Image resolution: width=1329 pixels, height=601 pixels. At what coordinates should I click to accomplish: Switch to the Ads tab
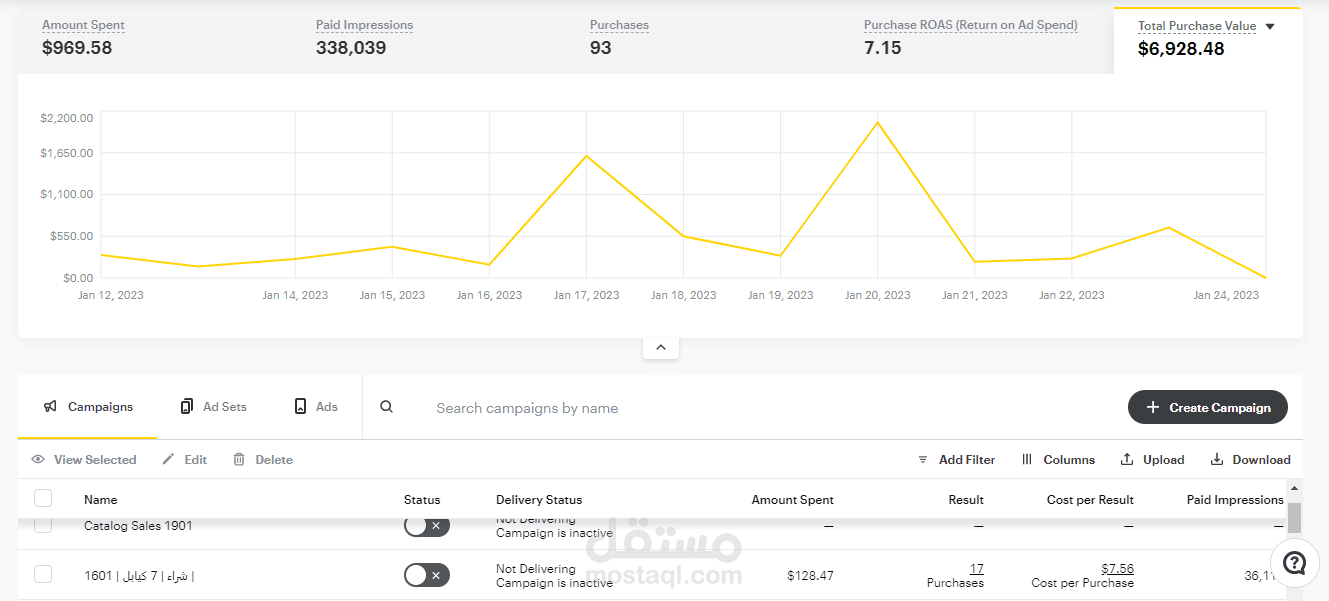(x=316, y=407)
